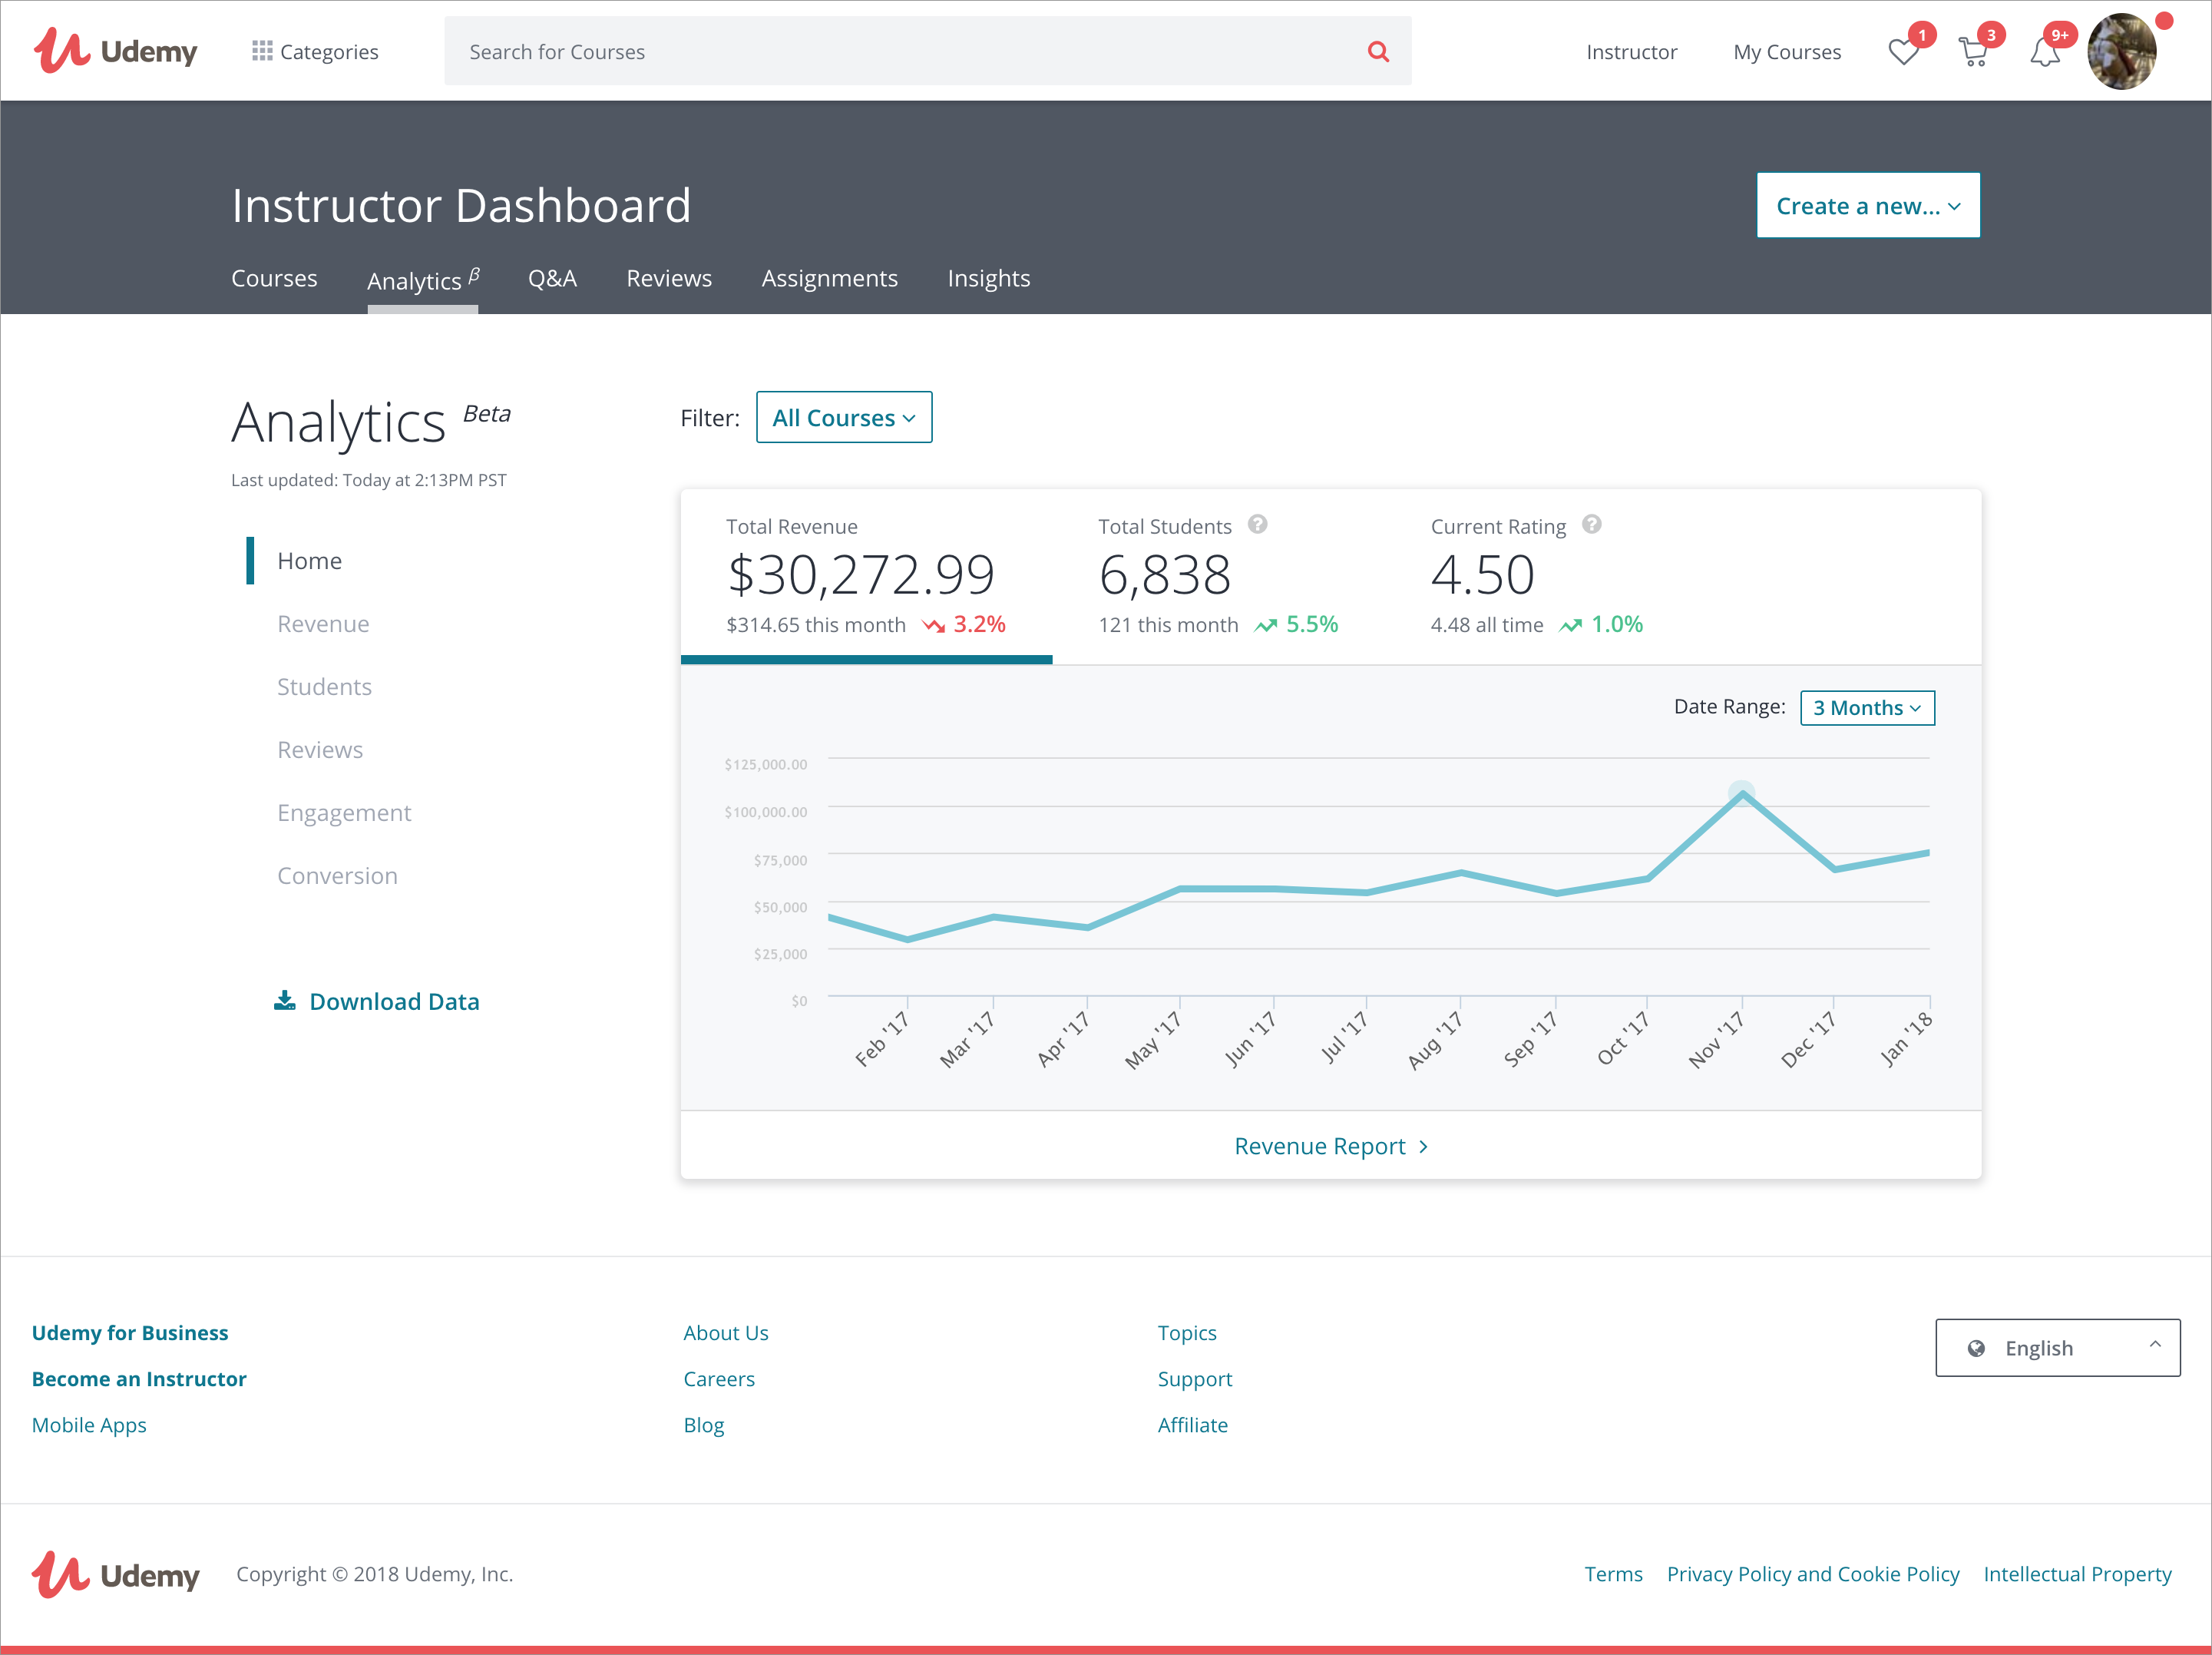Image resolution: width=2212 pixels, height=1655 pixels.
Task: Select Conversion in analytics sidebar
Action: point(337,876)
